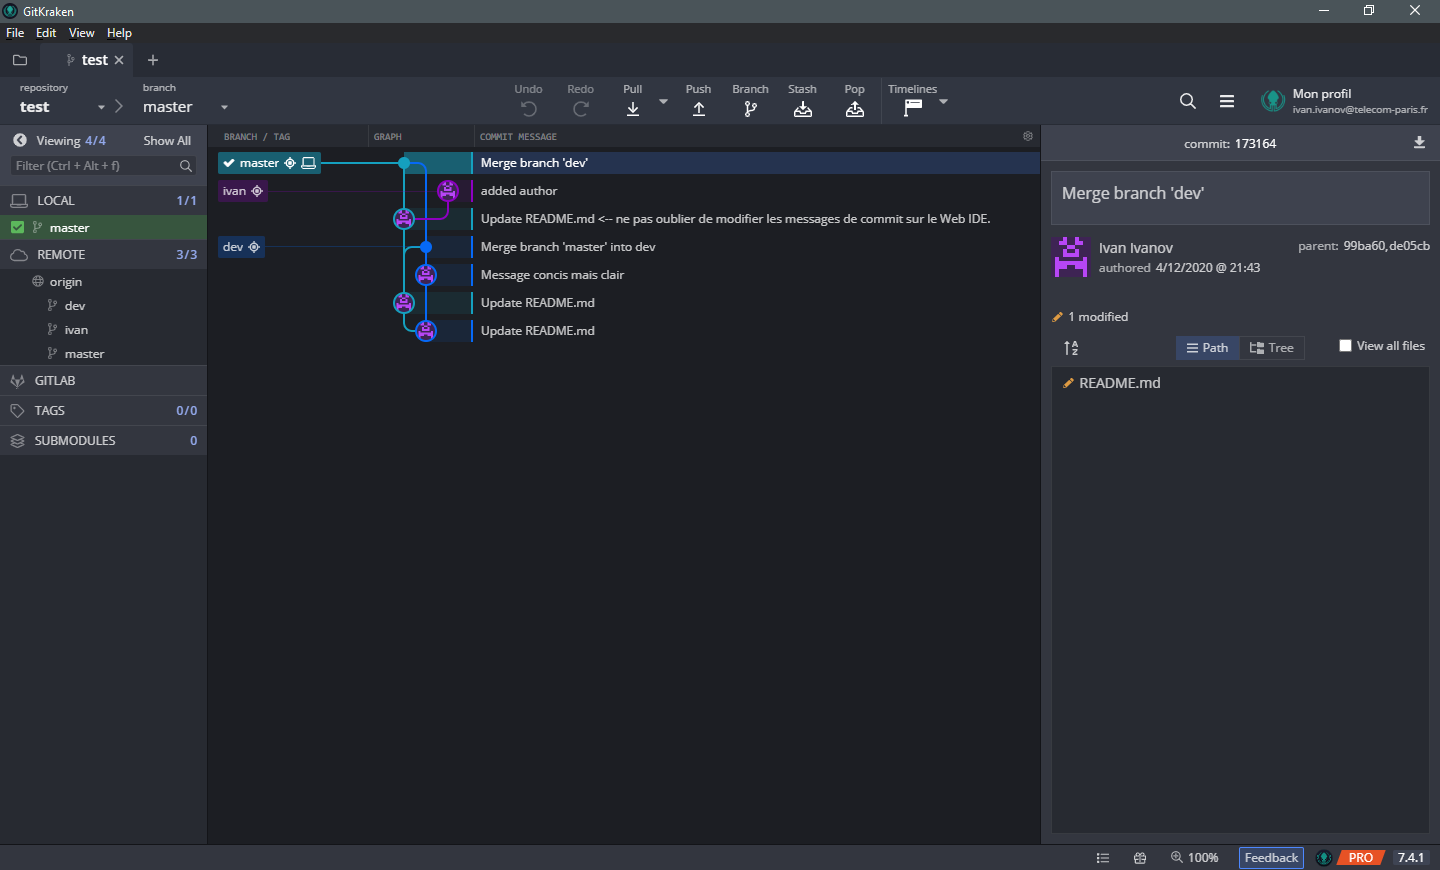The image size is (1440, 870).
Task: Click the ivan branch label in graph
Action: (243, 191)
